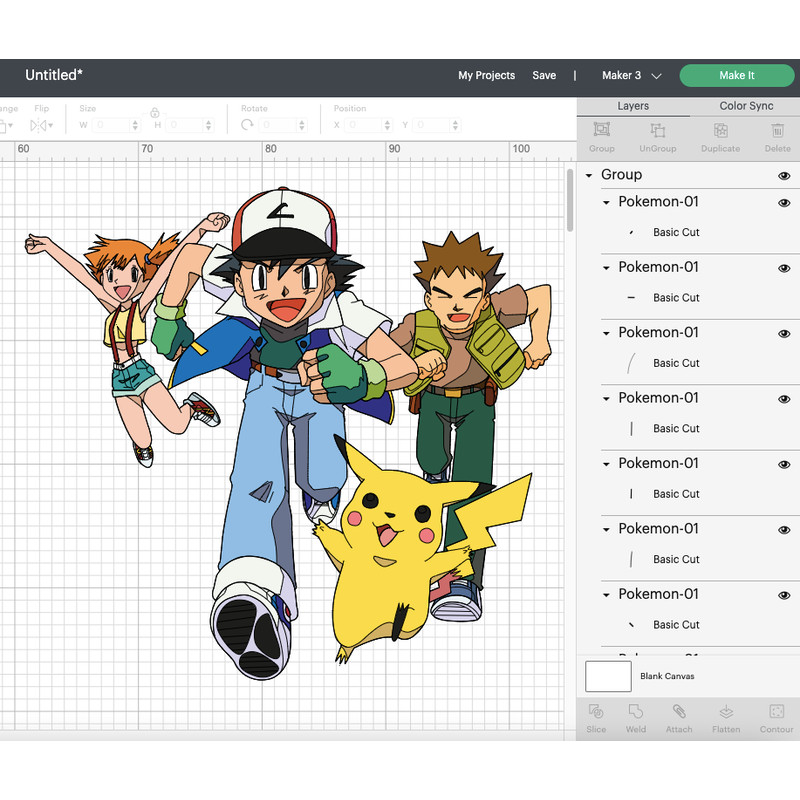Hide the topmost Pokemon-01 layer

pyautogui.click(x=786, y=202)
